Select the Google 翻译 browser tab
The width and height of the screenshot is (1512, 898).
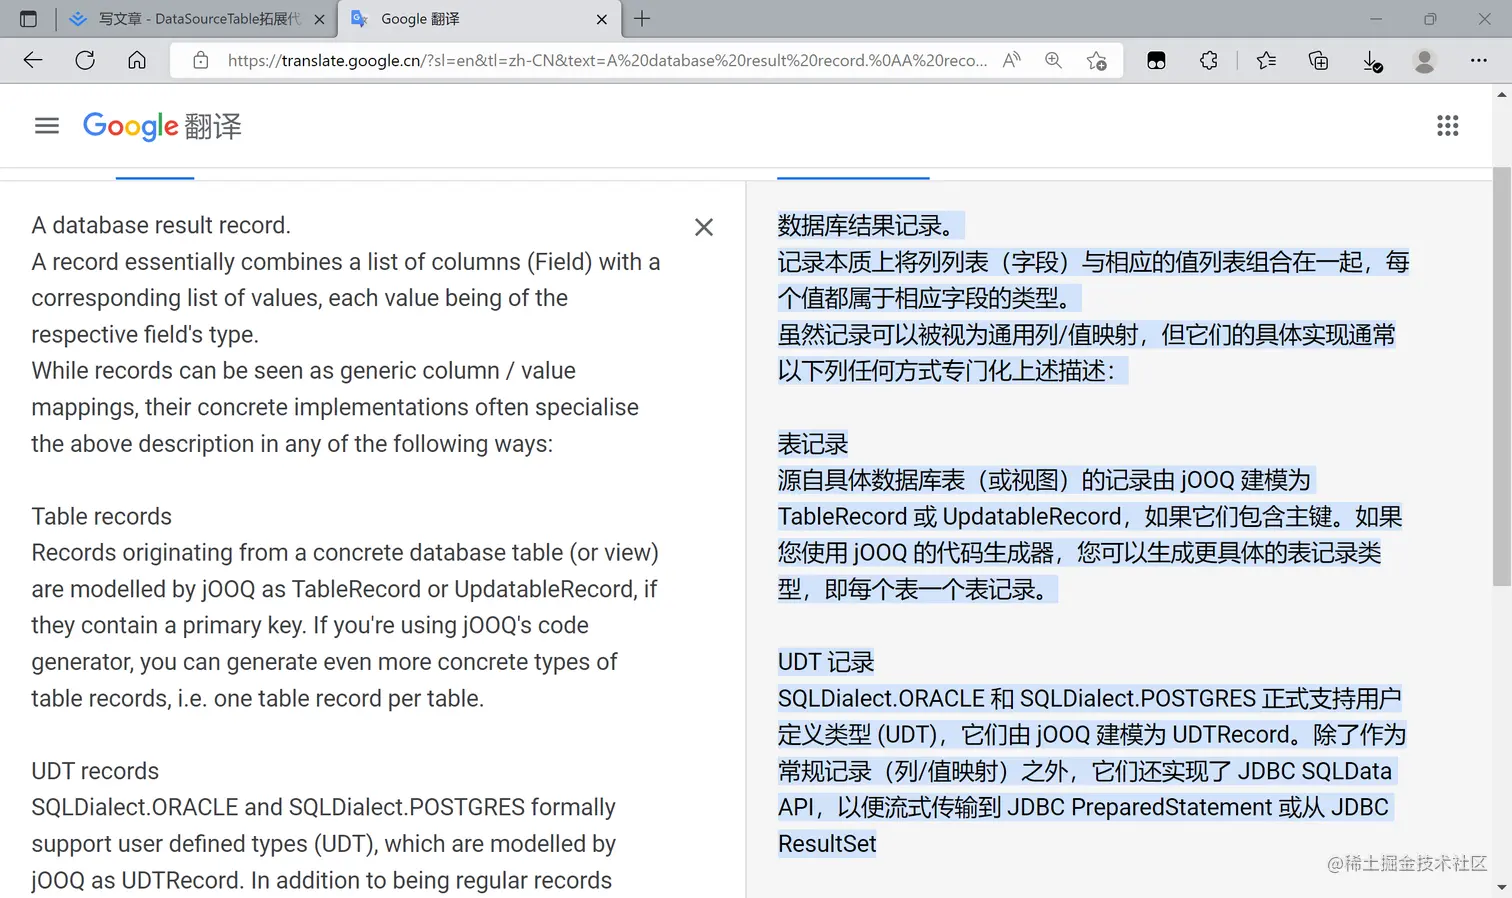pos(479,19)
